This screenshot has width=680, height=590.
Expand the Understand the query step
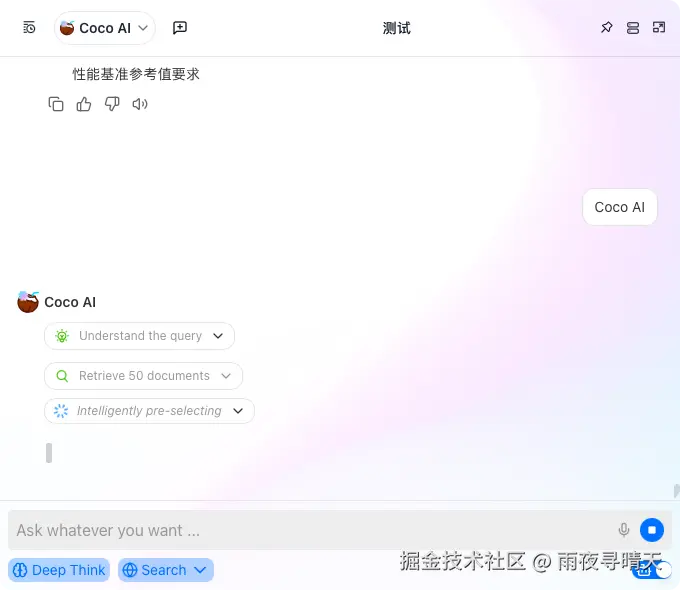coord(139,336)
